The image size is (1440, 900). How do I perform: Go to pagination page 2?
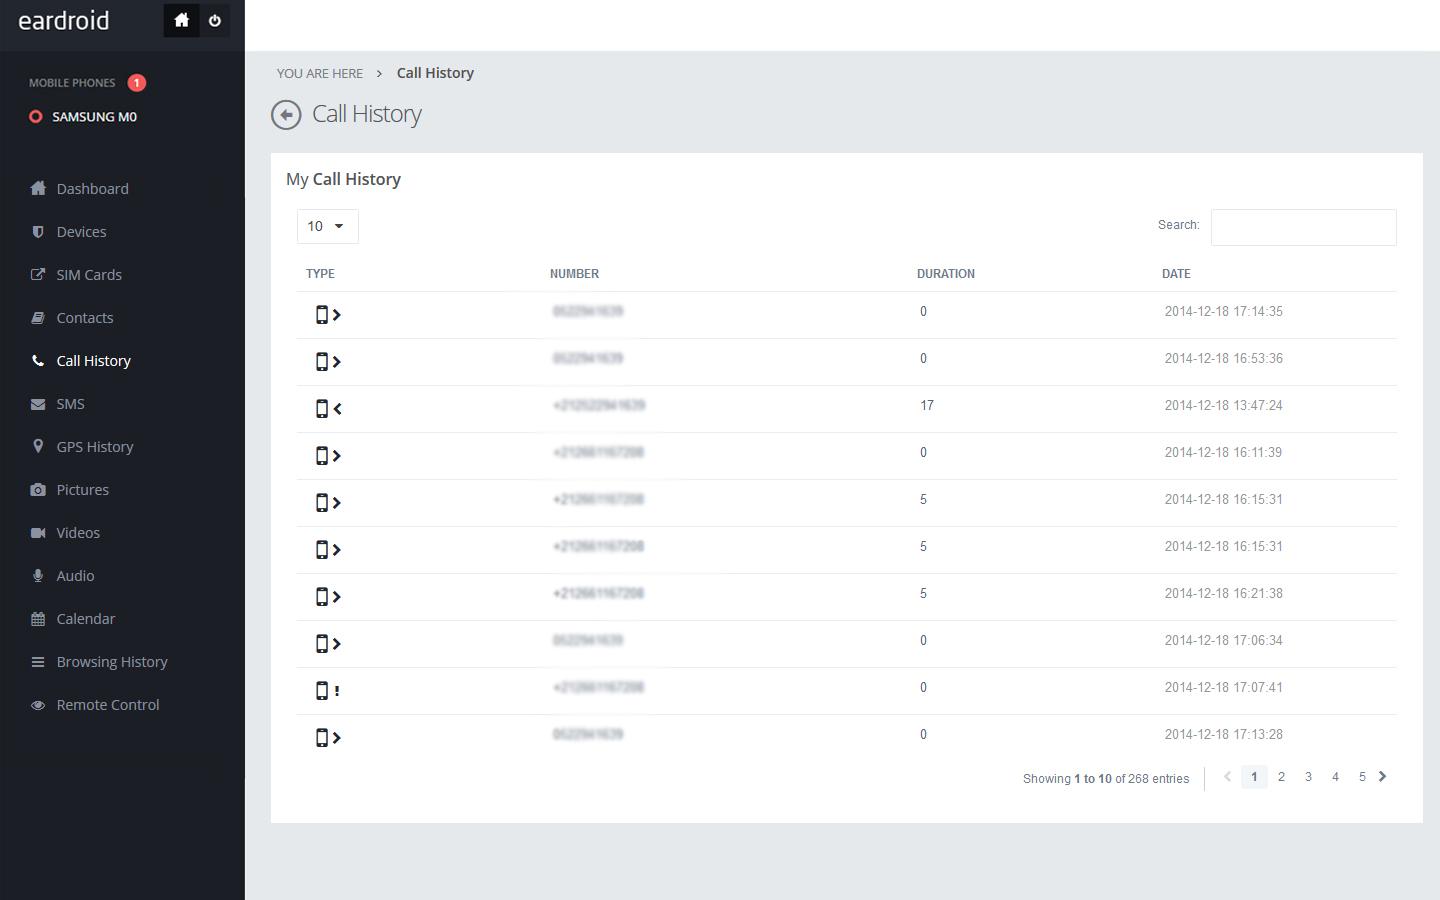(x=1281, y=777)
